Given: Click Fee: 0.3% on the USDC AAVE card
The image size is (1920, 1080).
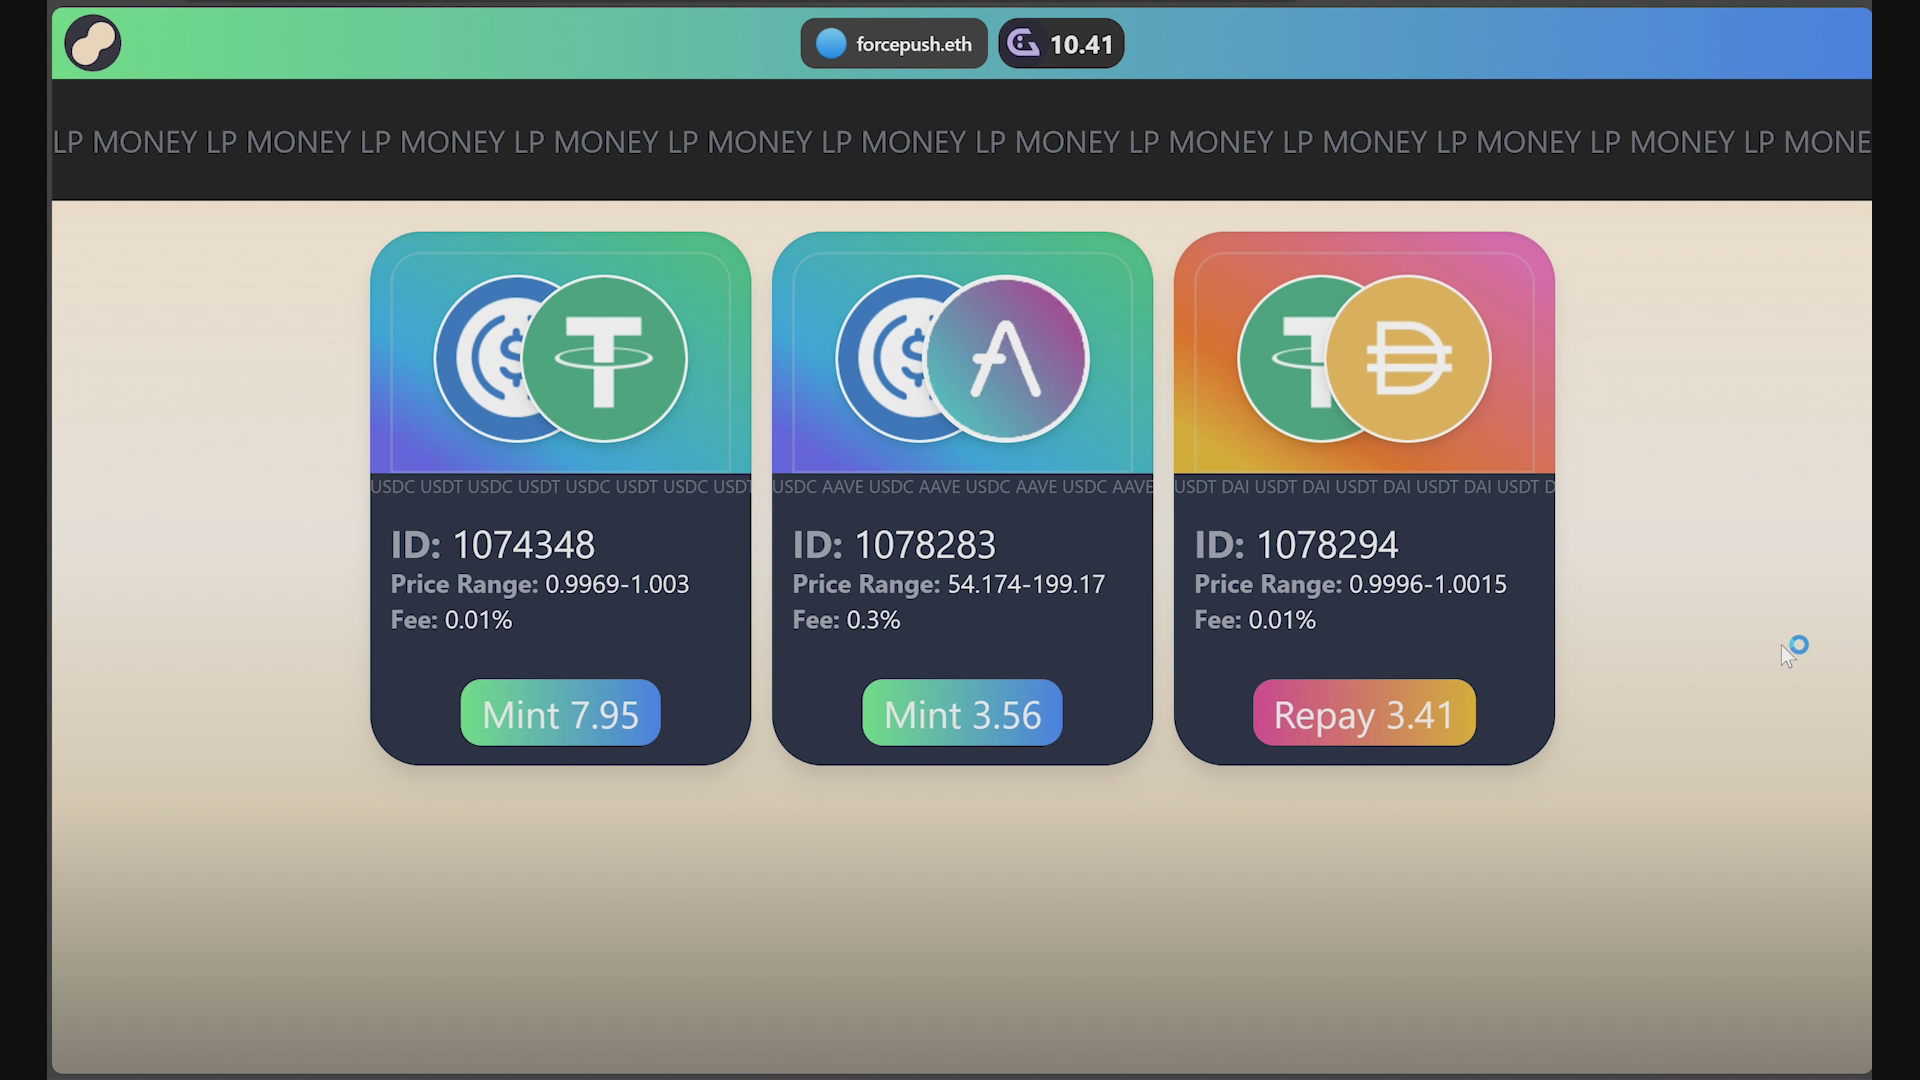Looking at the screenshot, I should (846, 620).
